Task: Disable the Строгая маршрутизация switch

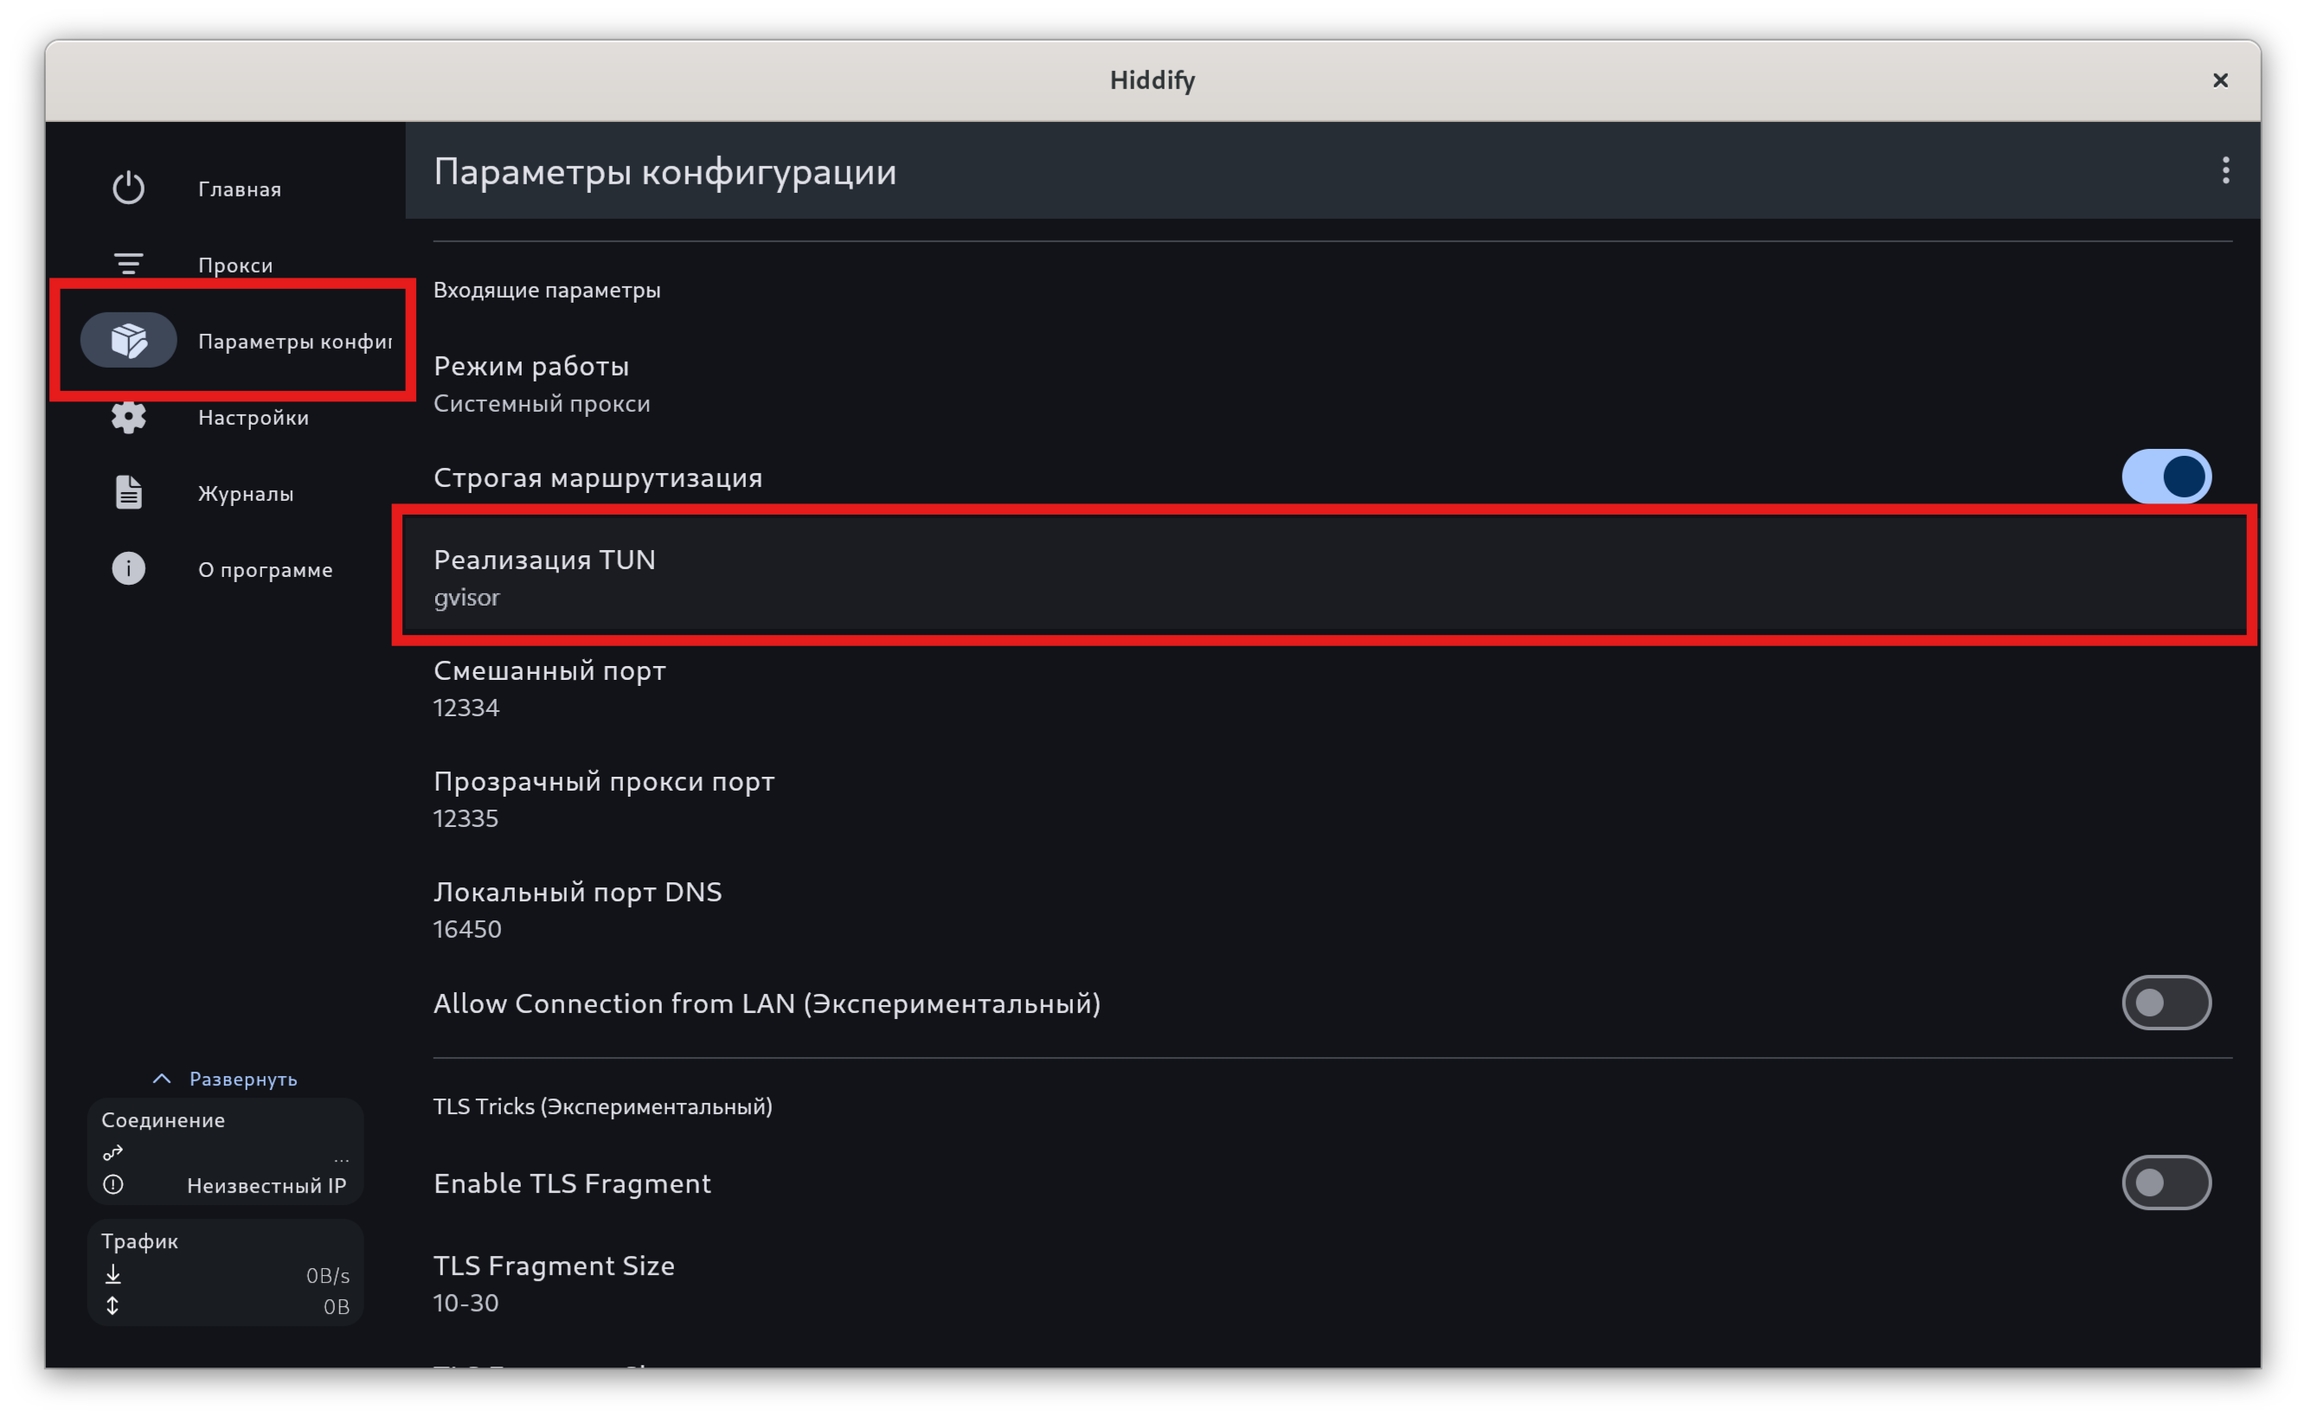Action: tap(2165, 477)
